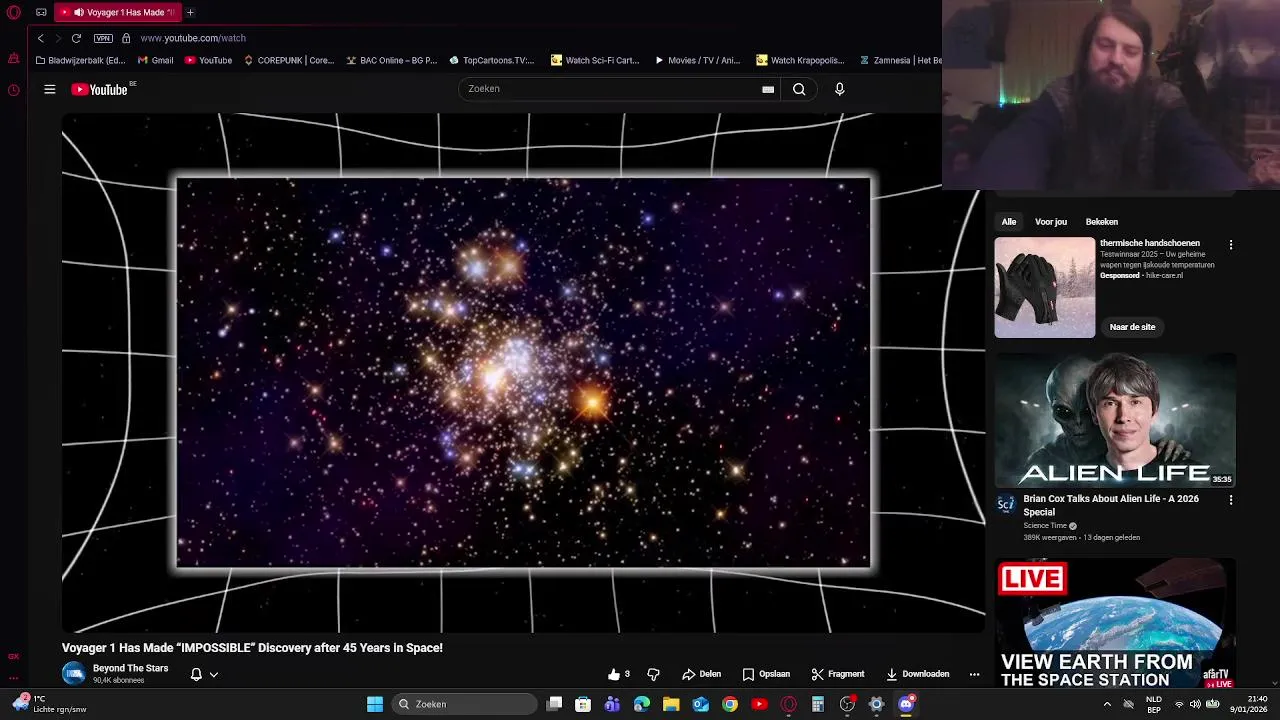Screen dimensions: 1280x720
Task: Share the video with Delen
Action: [701, 674]
